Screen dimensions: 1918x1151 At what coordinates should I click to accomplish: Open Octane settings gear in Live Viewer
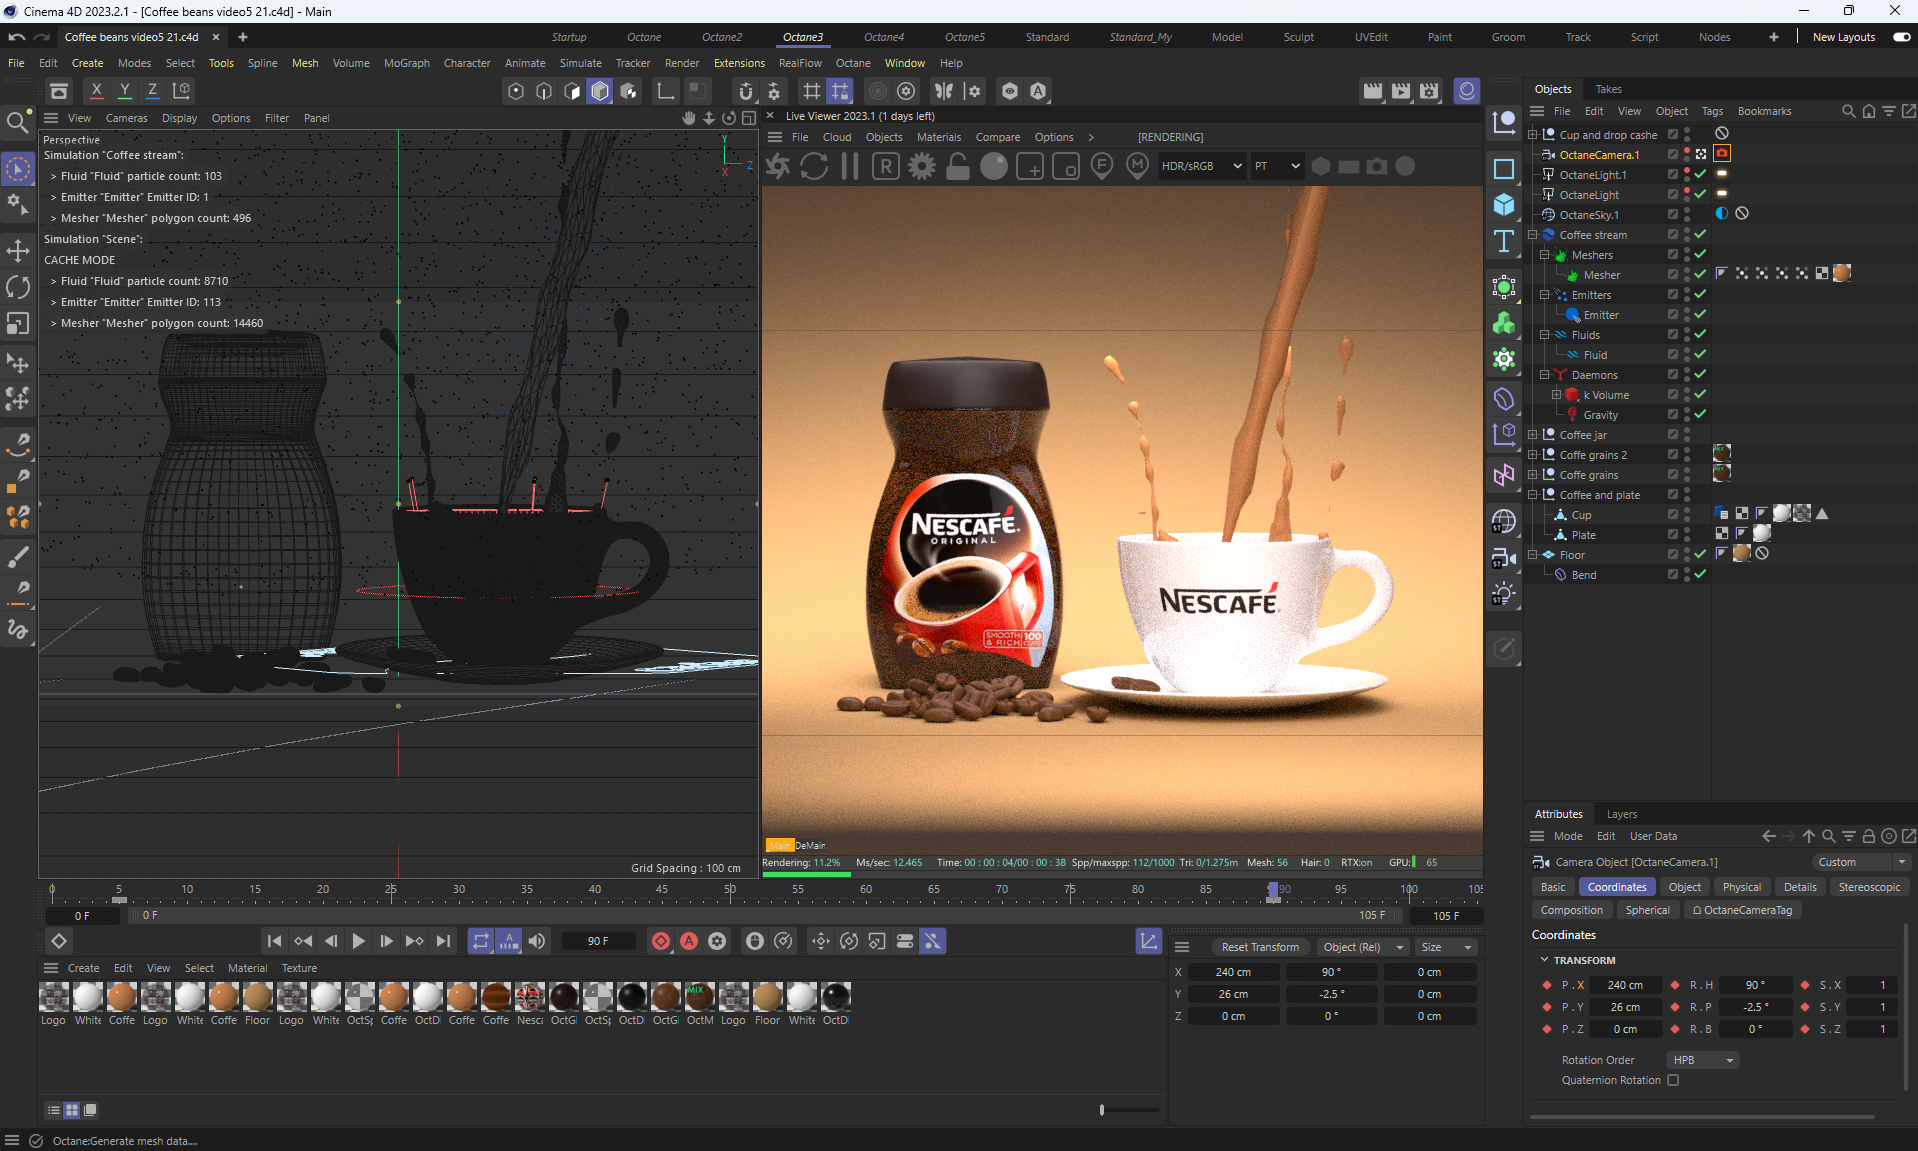click(922, 167)
